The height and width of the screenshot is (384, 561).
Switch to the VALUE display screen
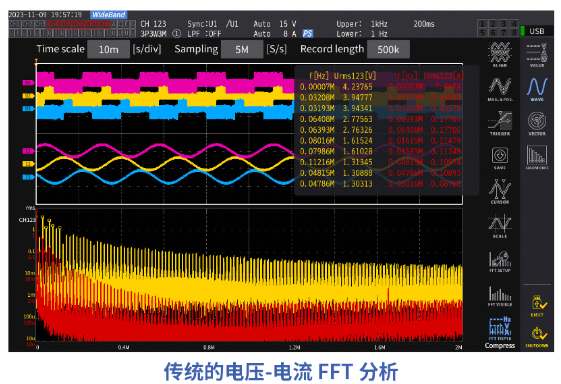point(537,55)
